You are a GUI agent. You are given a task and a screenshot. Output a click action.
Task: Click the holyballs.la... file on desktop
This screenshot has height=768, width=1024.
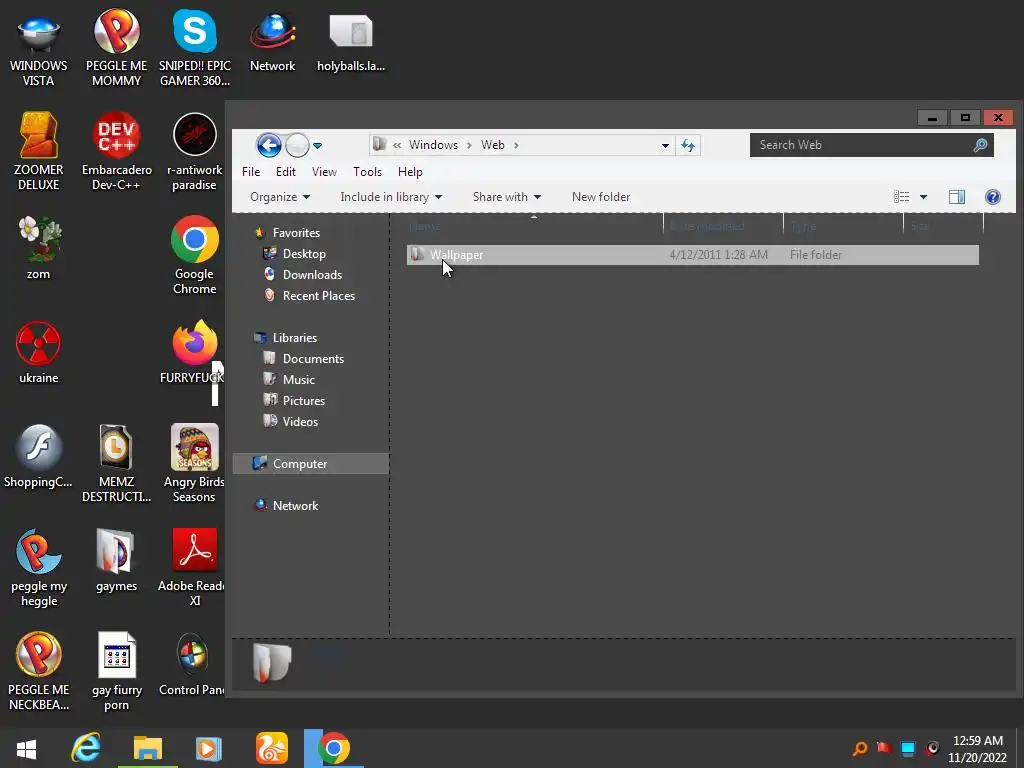click(351, 43)
